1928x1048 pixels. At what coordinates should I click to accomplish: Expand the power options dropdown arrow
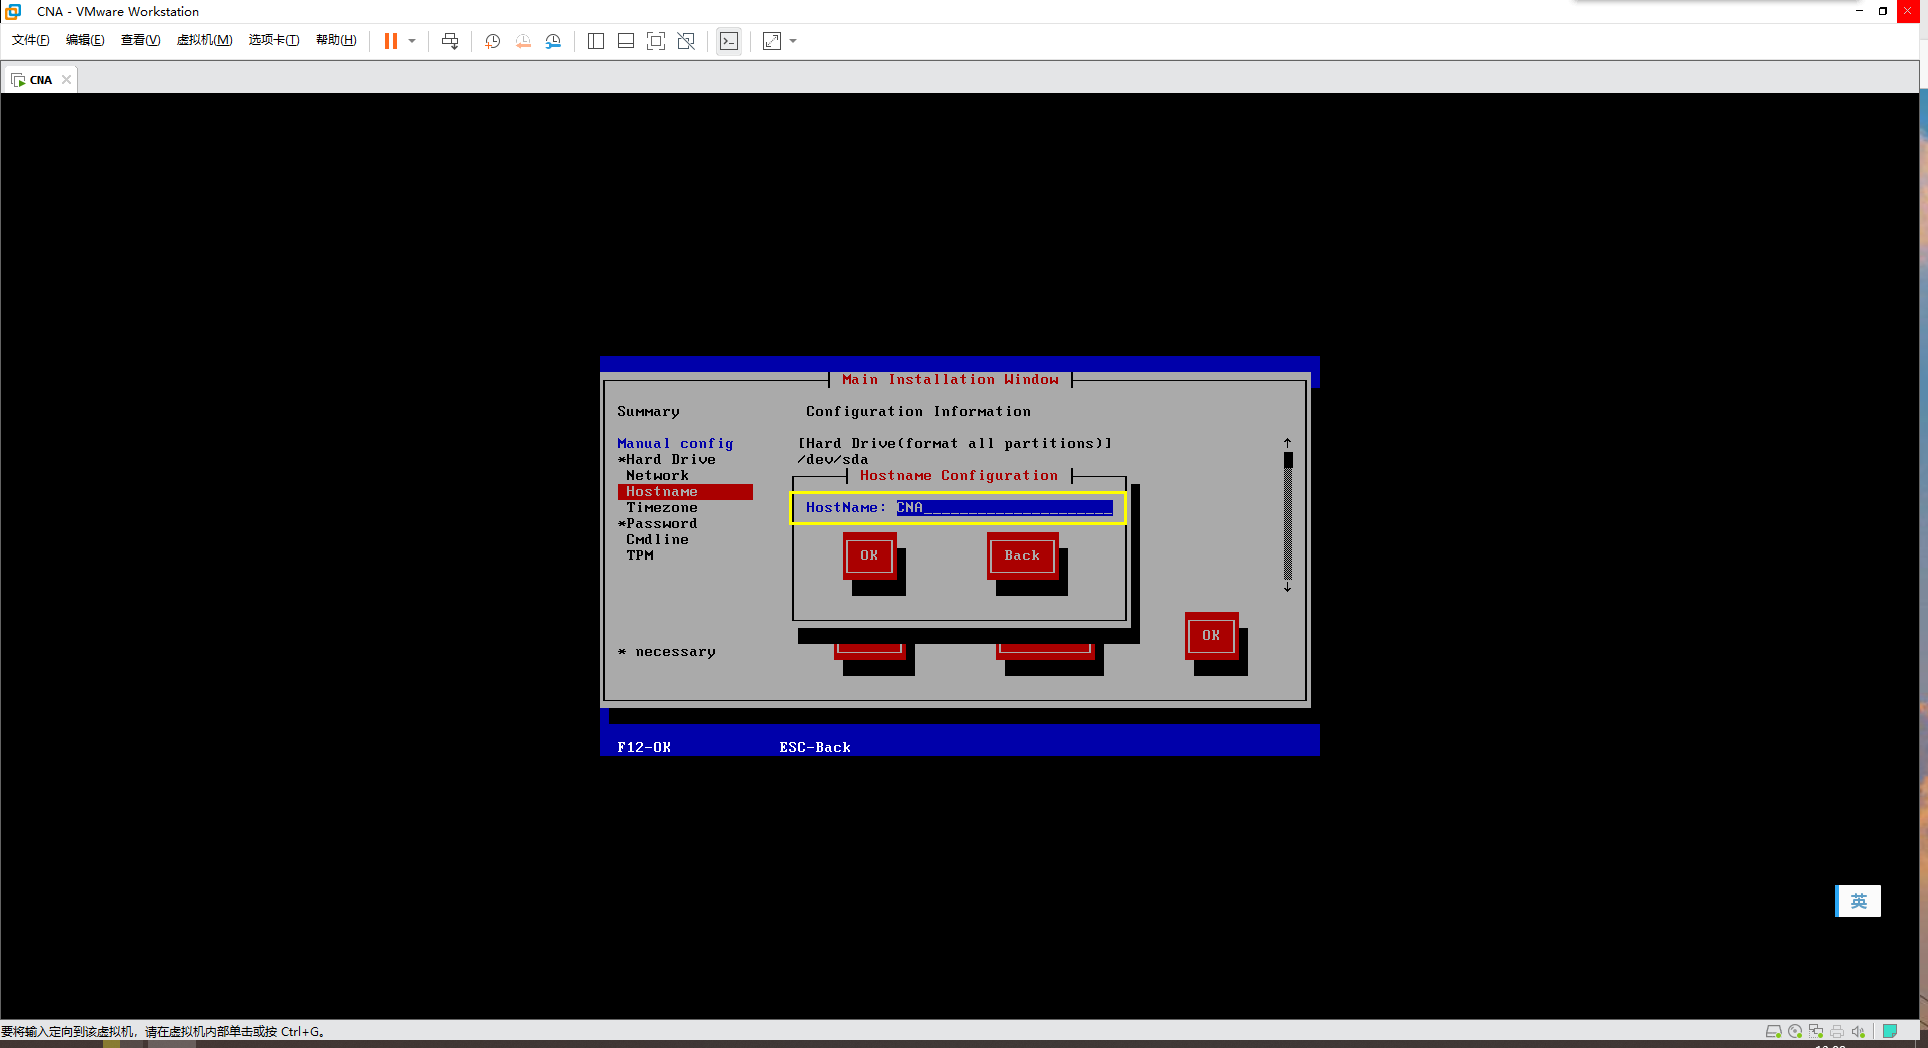point(412,41)
